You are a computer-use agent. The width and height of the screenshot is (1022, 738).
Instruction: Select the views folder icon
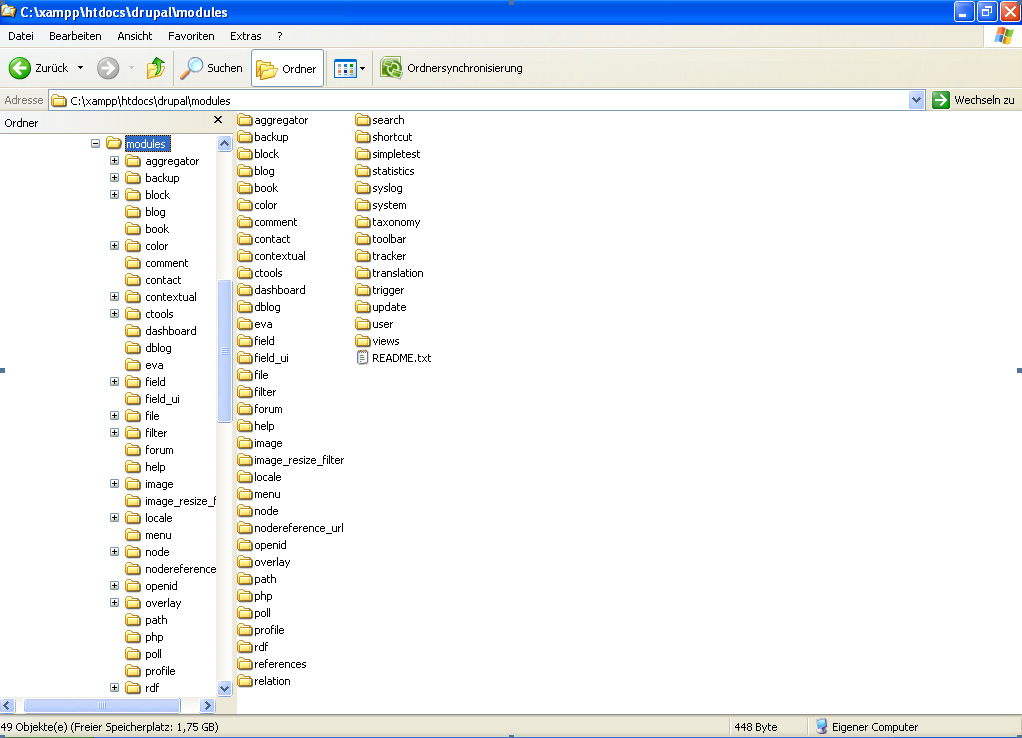pyautogui.click(x=363, y=341)
